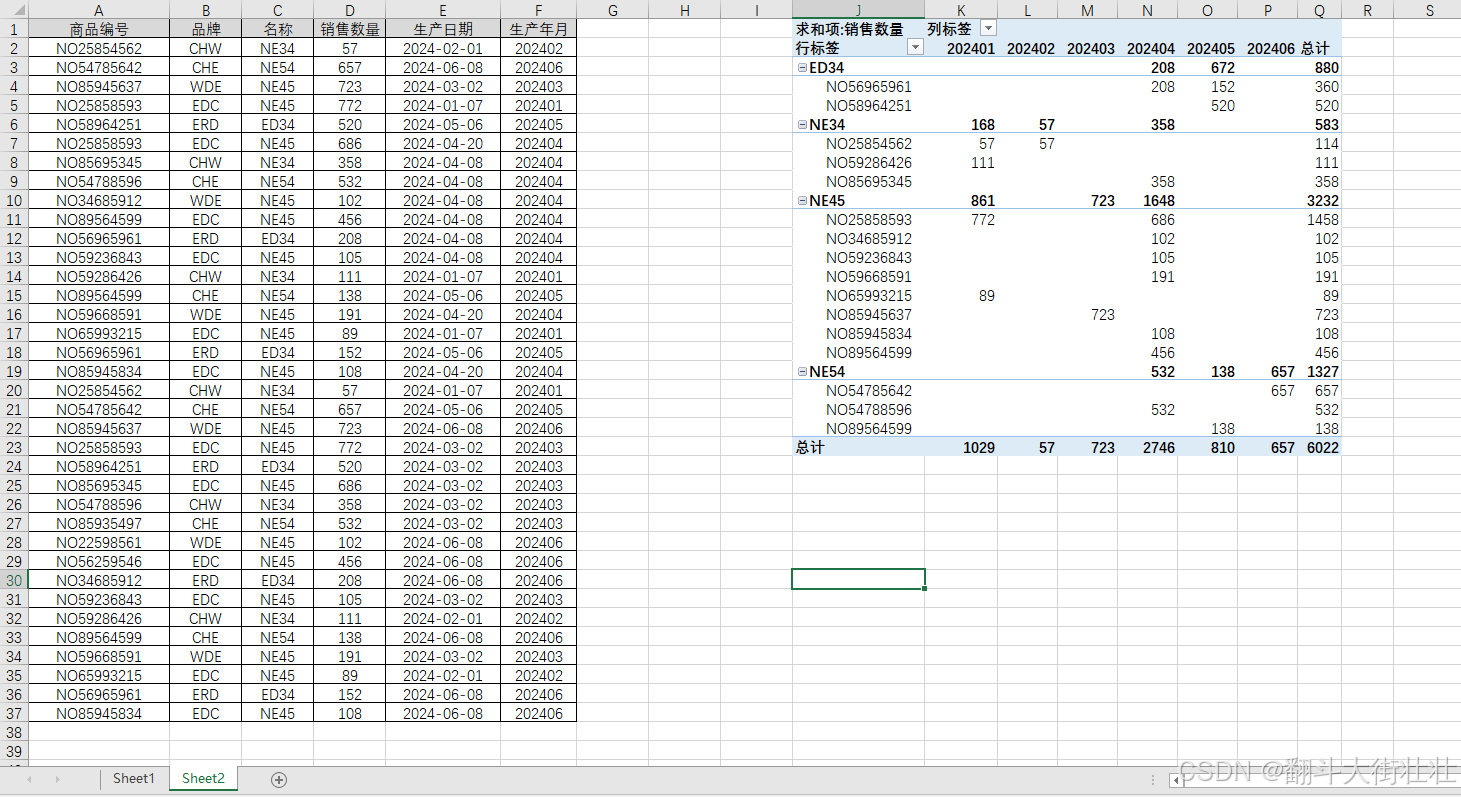Click cell NO56259546 in row 29

pyautogui.click(x=99, y=561)
